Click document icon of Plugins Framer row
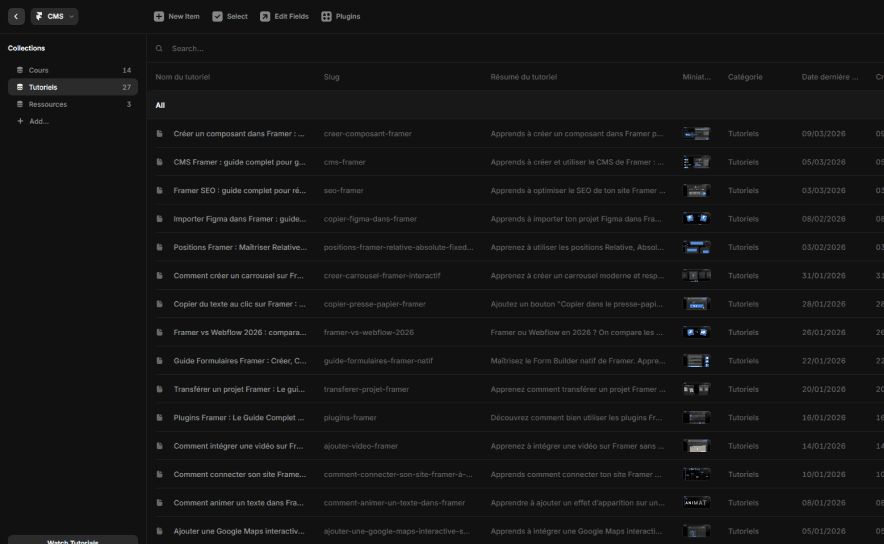The image size is (884, 544). [x=160, y=417]
